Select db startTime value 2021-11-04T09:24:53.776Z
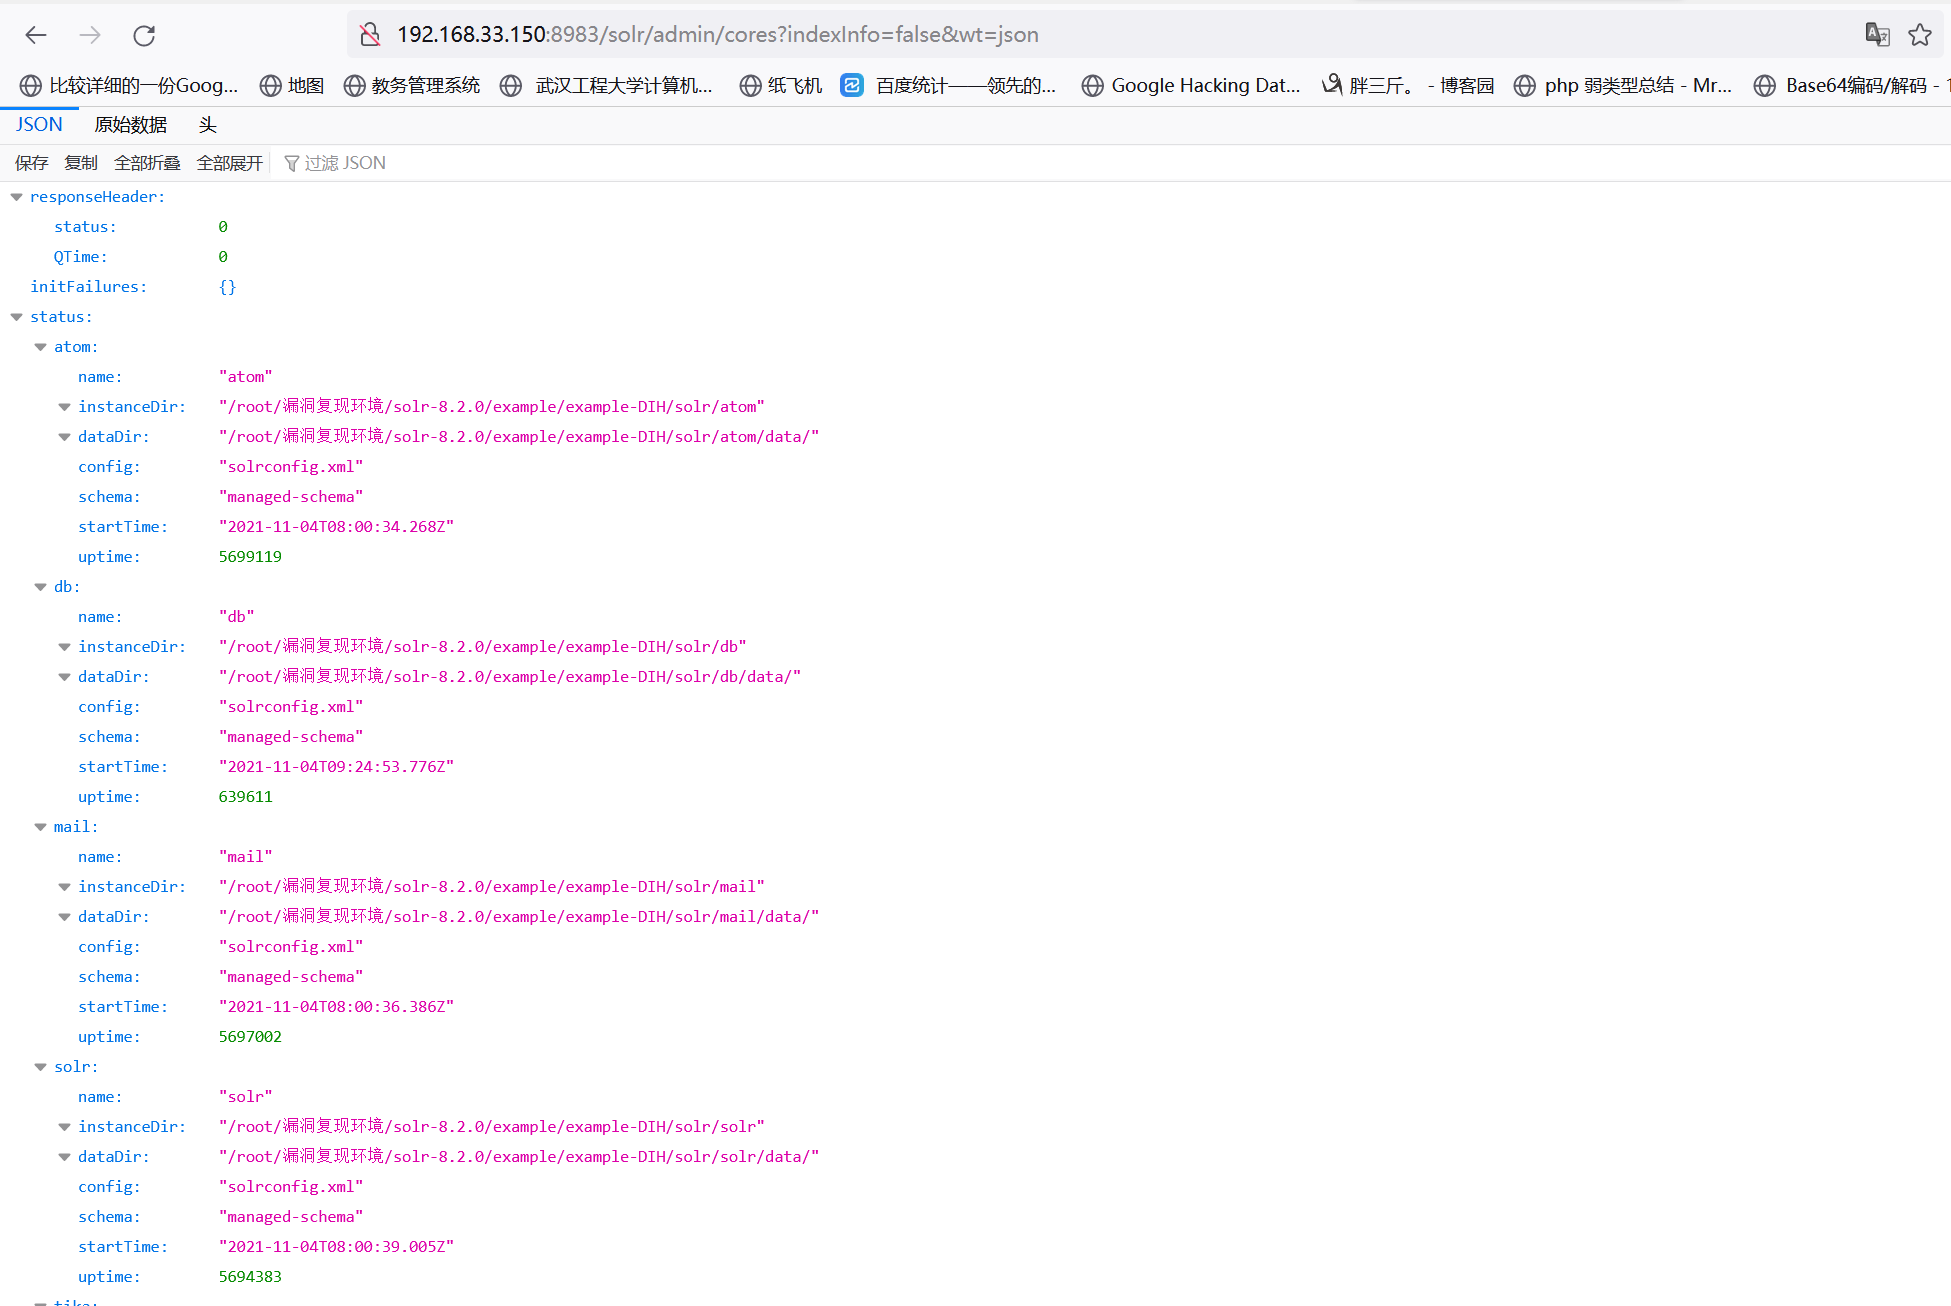The image size is (1951, 1306). [336, 767]
